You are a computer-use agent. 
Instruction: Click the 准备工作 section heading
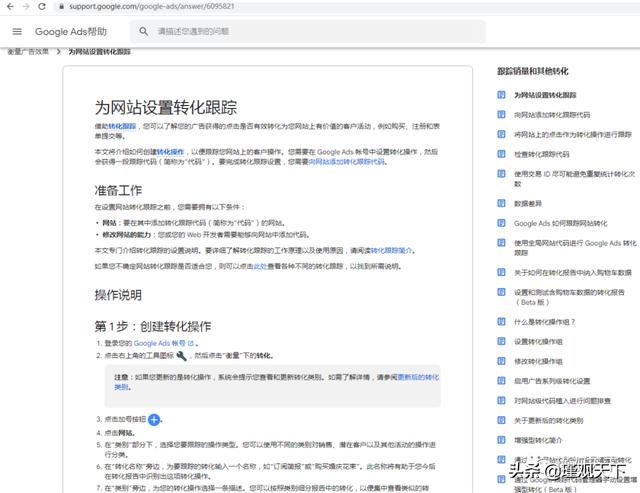[118, 190]
